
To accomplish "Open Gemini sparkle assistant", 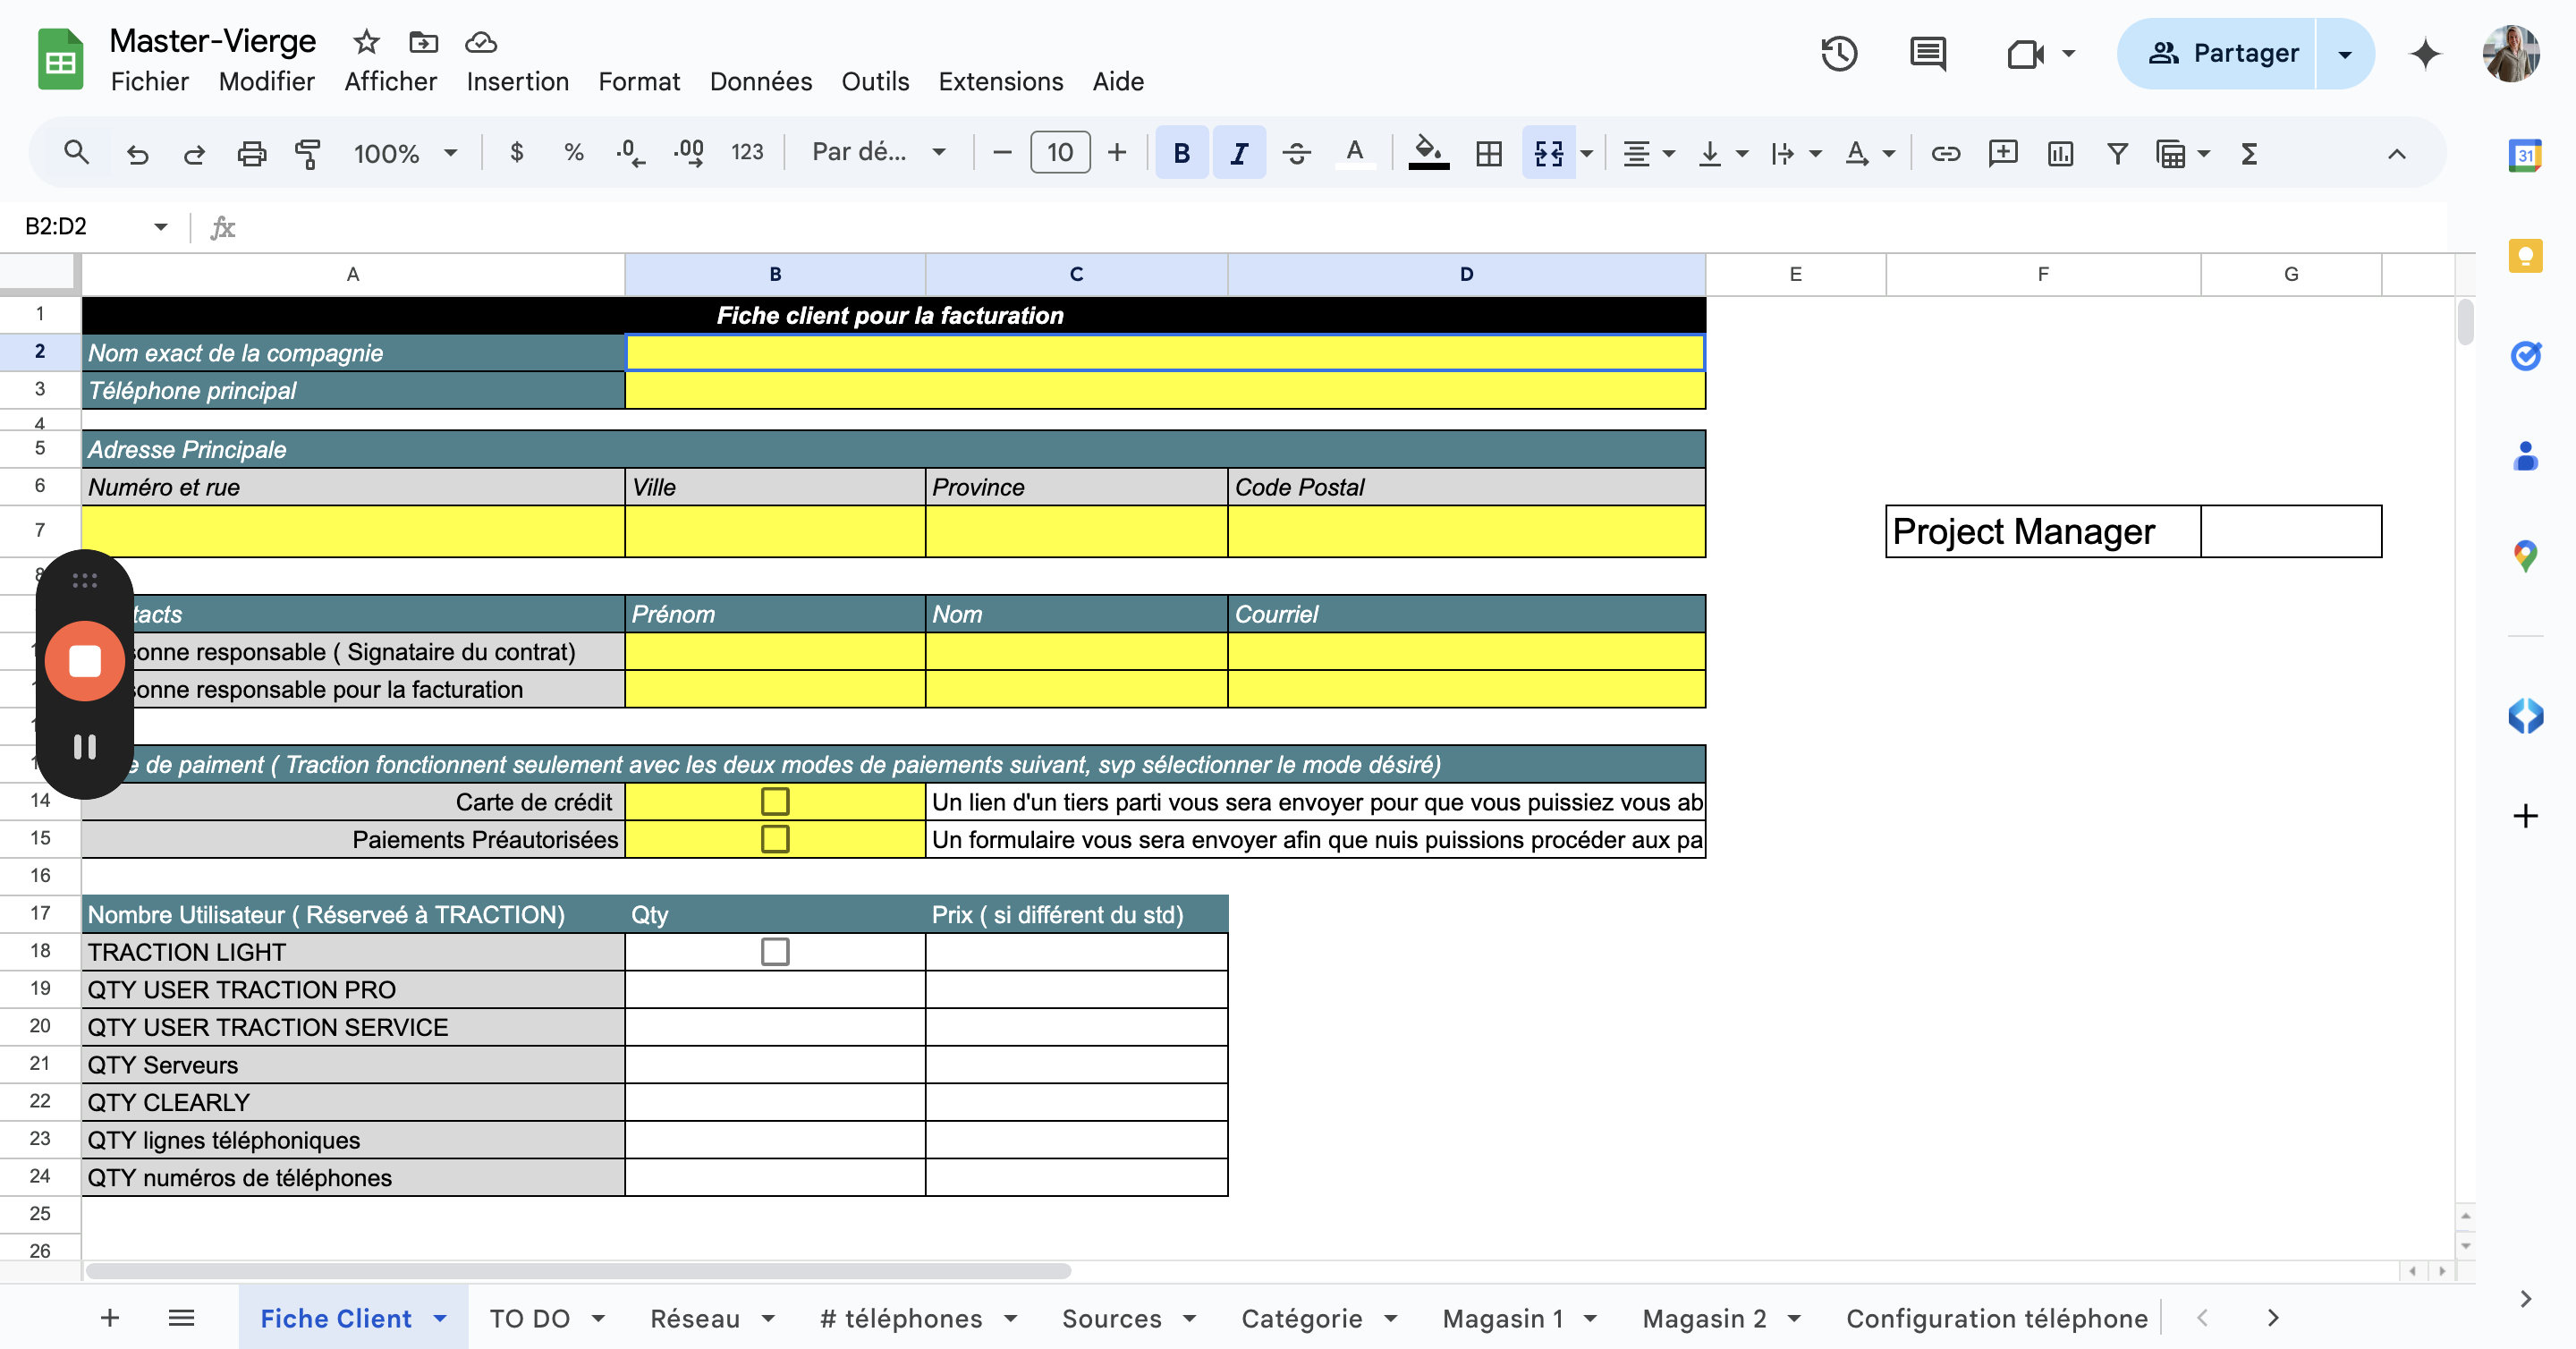I will point(2425,53).
